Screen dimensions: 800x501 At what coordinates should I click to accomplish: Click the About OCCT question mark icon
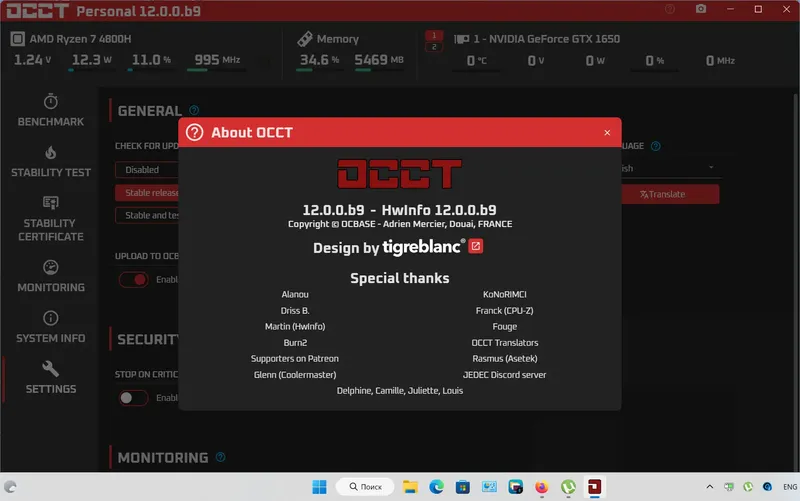194,133
